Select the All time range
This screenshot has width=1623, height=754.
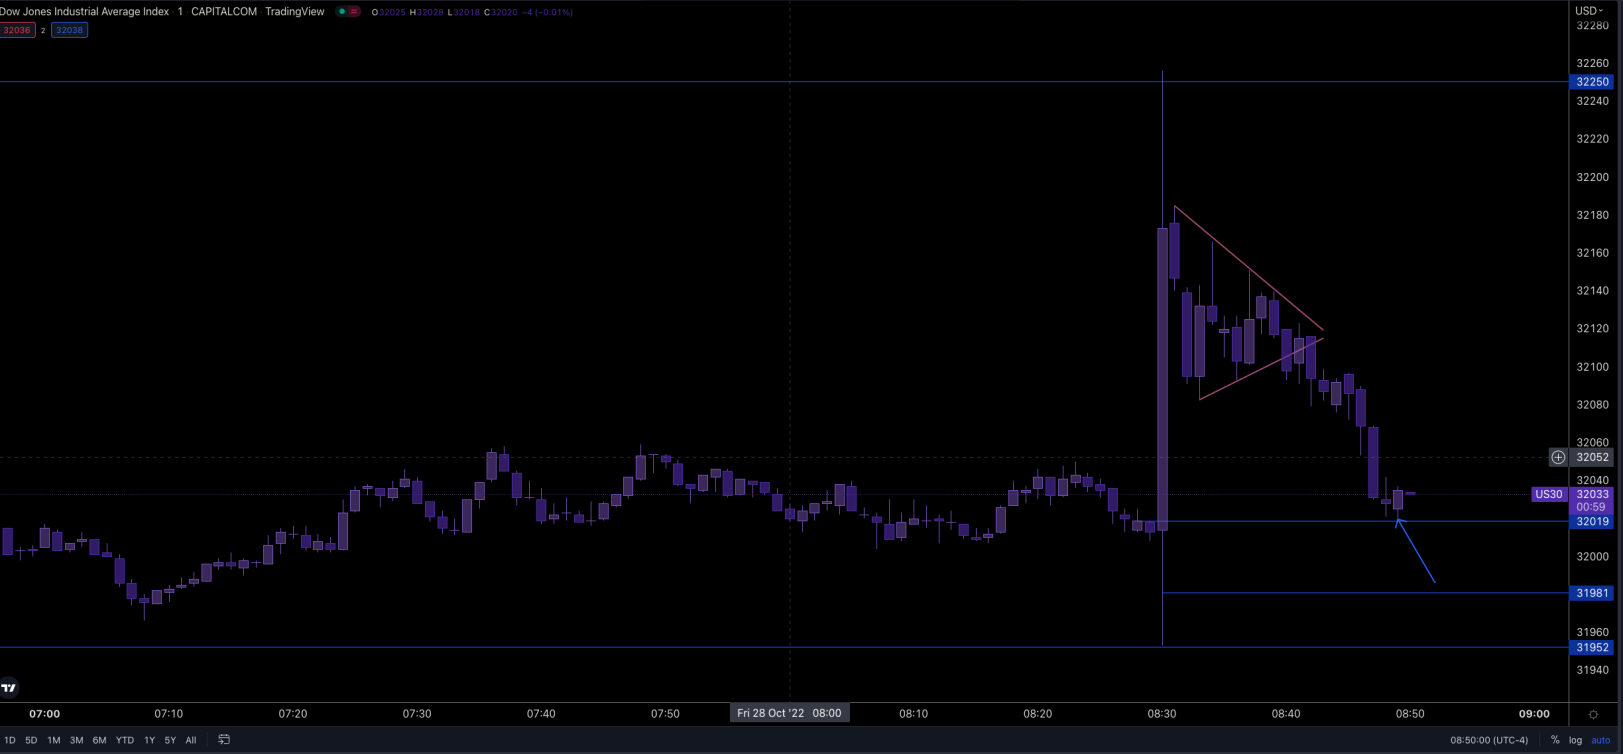pos(191,740)
